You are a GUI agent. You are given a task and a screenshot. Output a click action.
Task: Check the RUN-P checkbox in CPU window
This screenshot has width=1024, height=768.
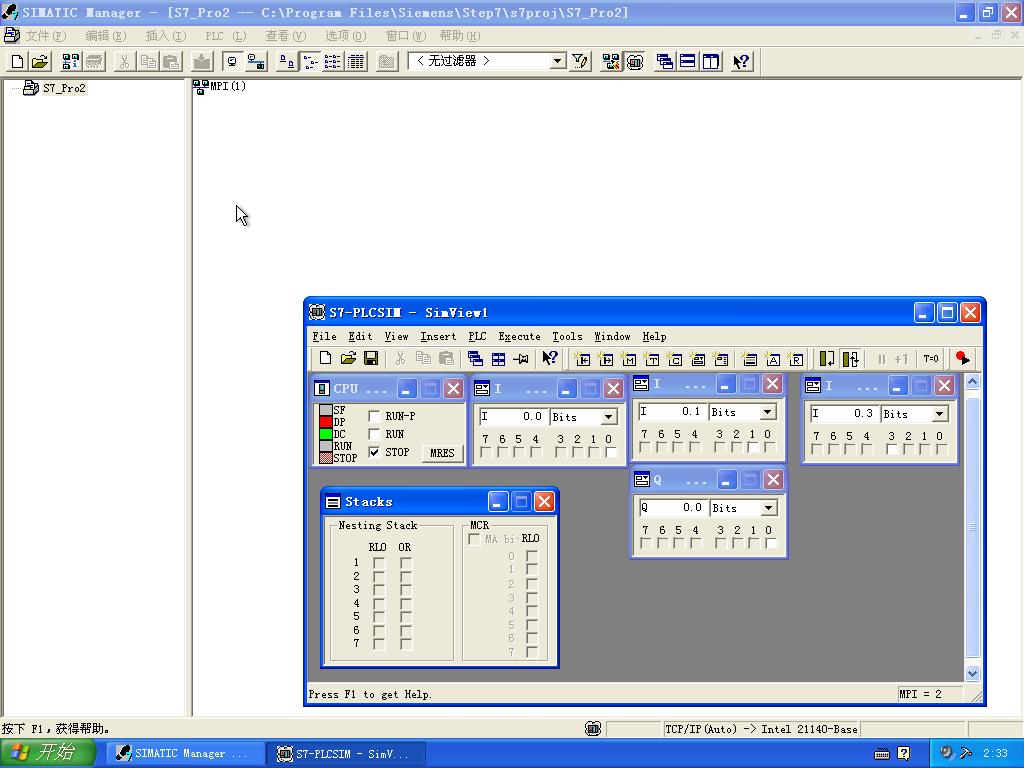tap(374, 416)
